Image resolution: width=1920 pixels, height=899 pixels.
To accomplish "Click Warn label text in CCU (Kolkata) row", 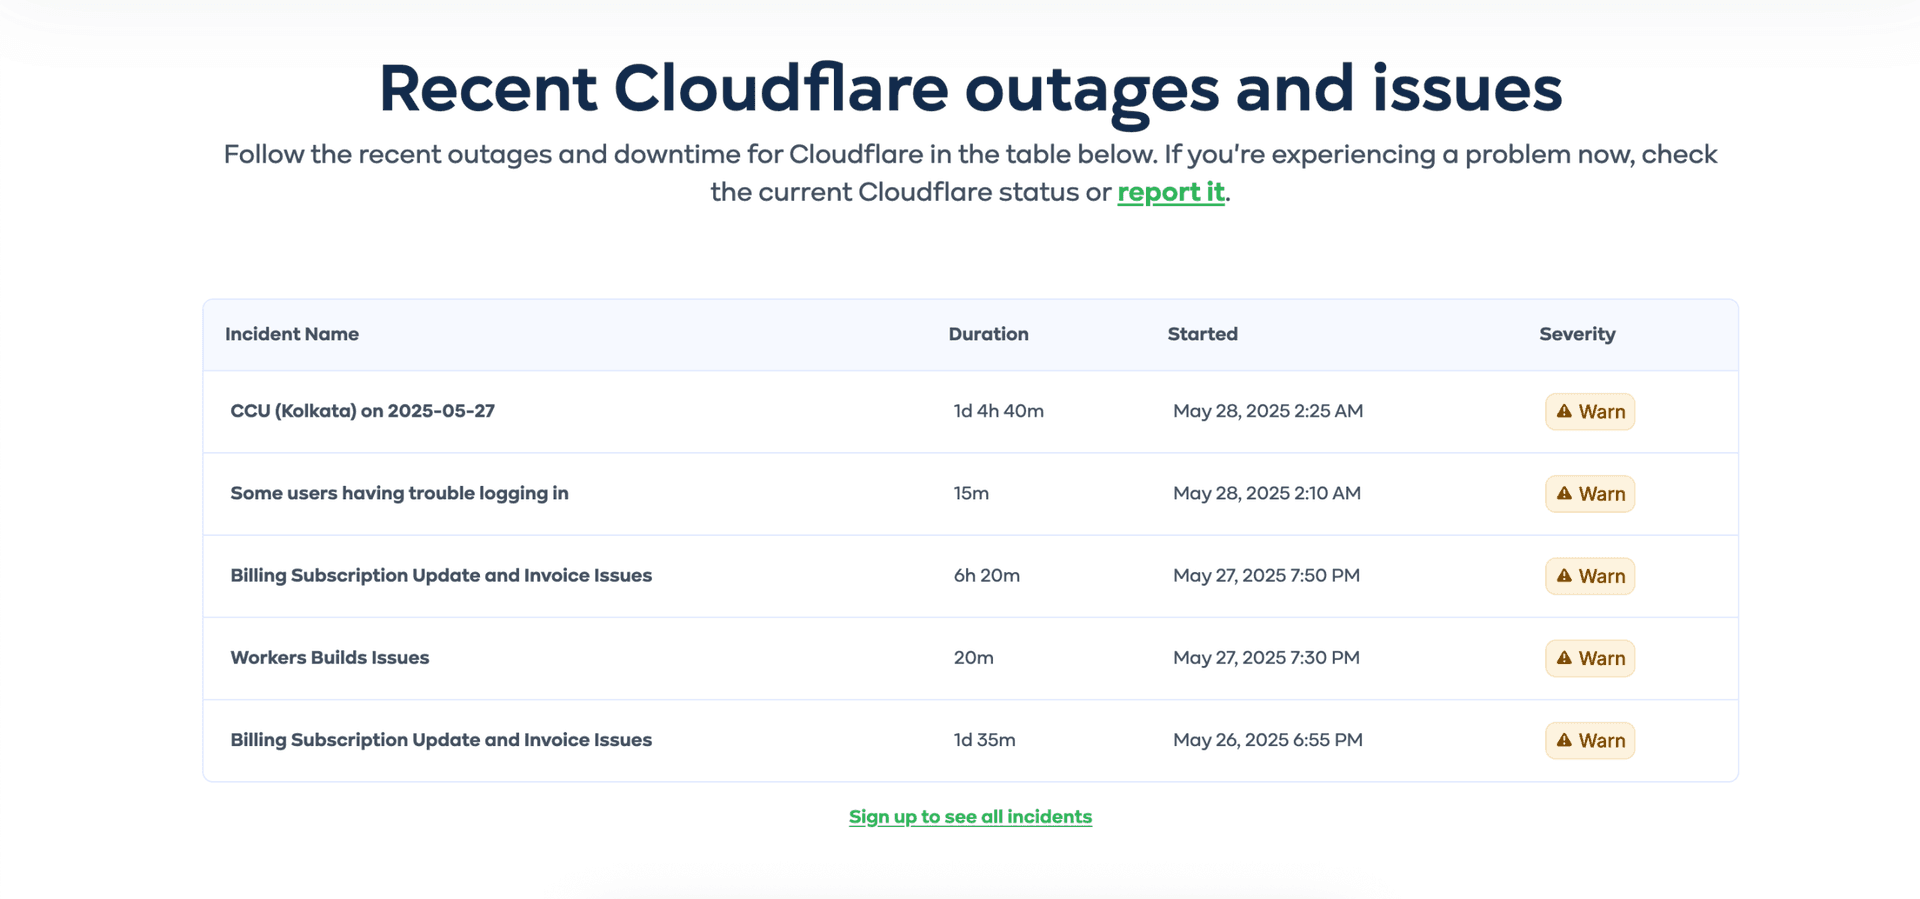I will 1601,412.
